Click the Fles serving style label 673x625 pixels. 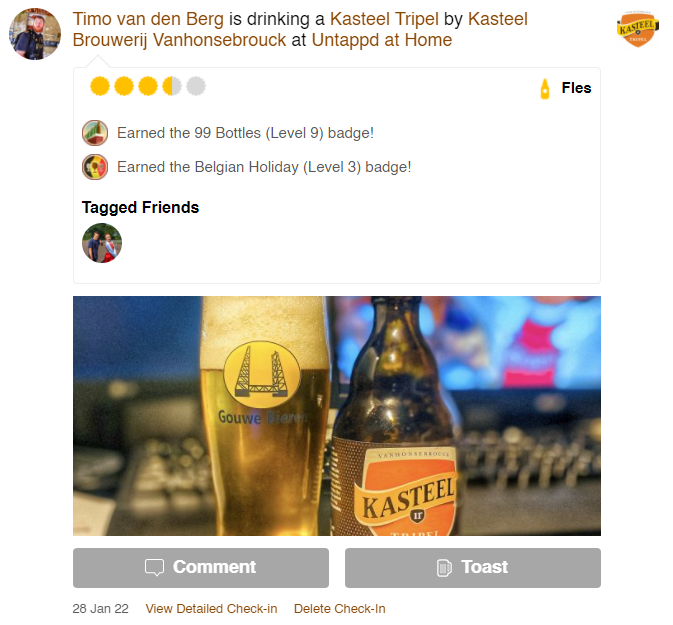(x=576, y=88)
